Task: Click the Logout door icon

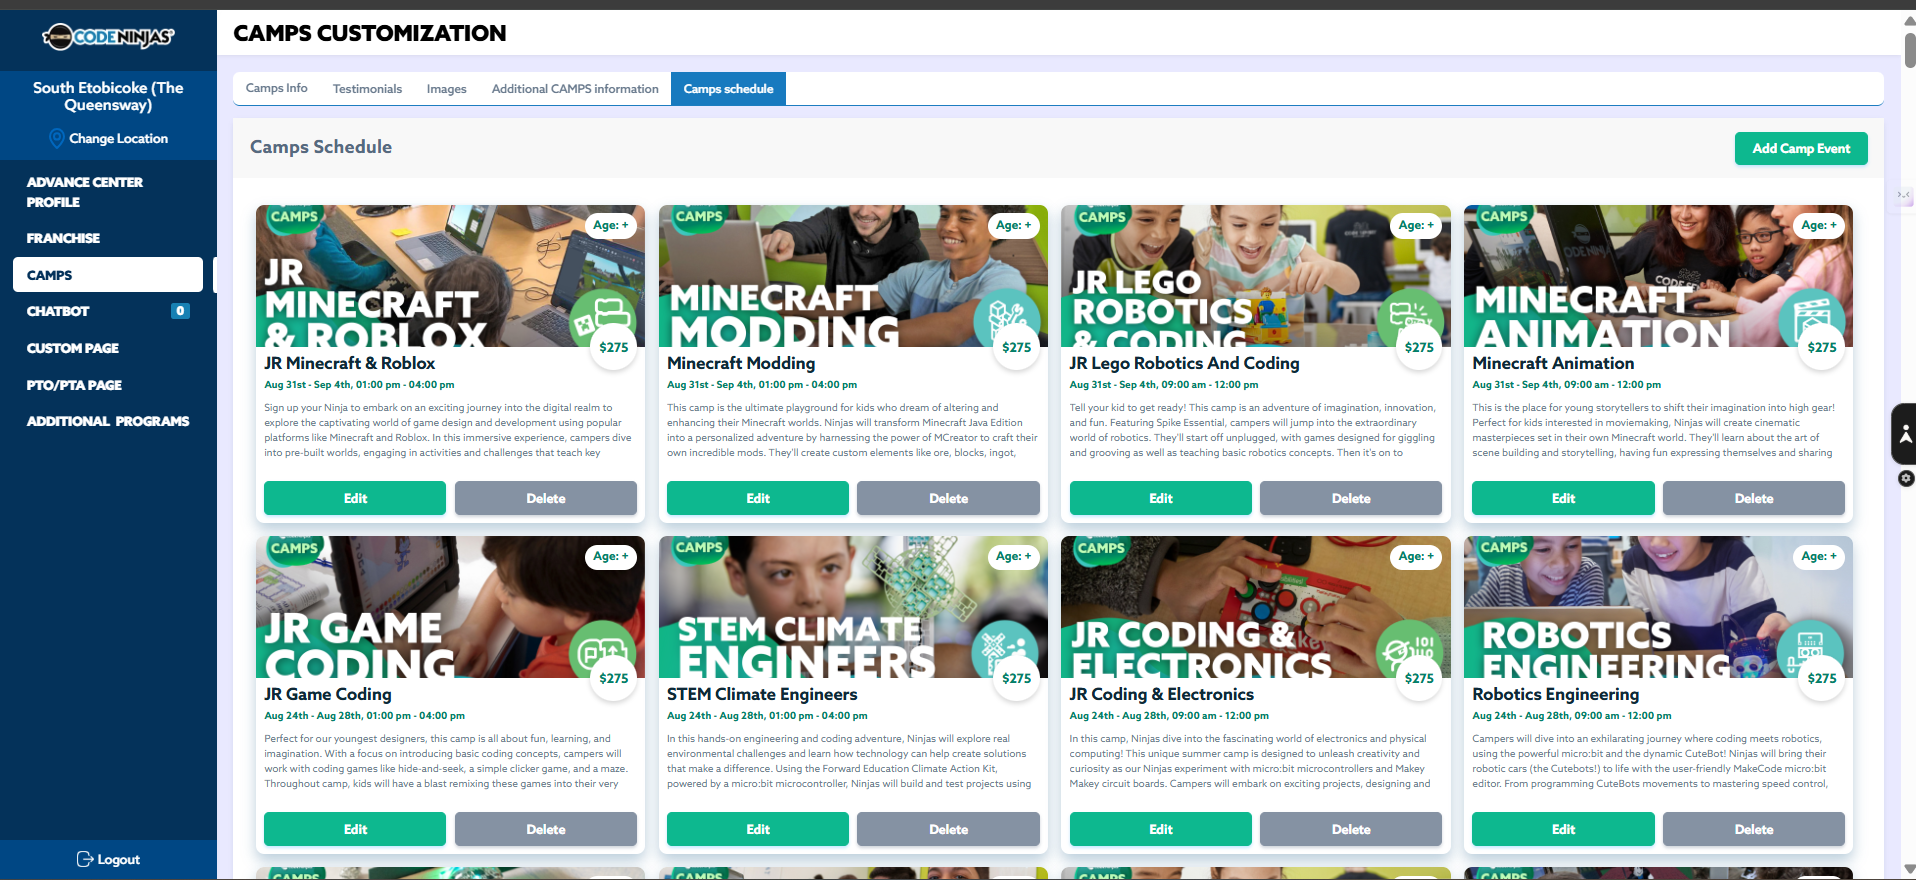Action: (x=85, y=859)
